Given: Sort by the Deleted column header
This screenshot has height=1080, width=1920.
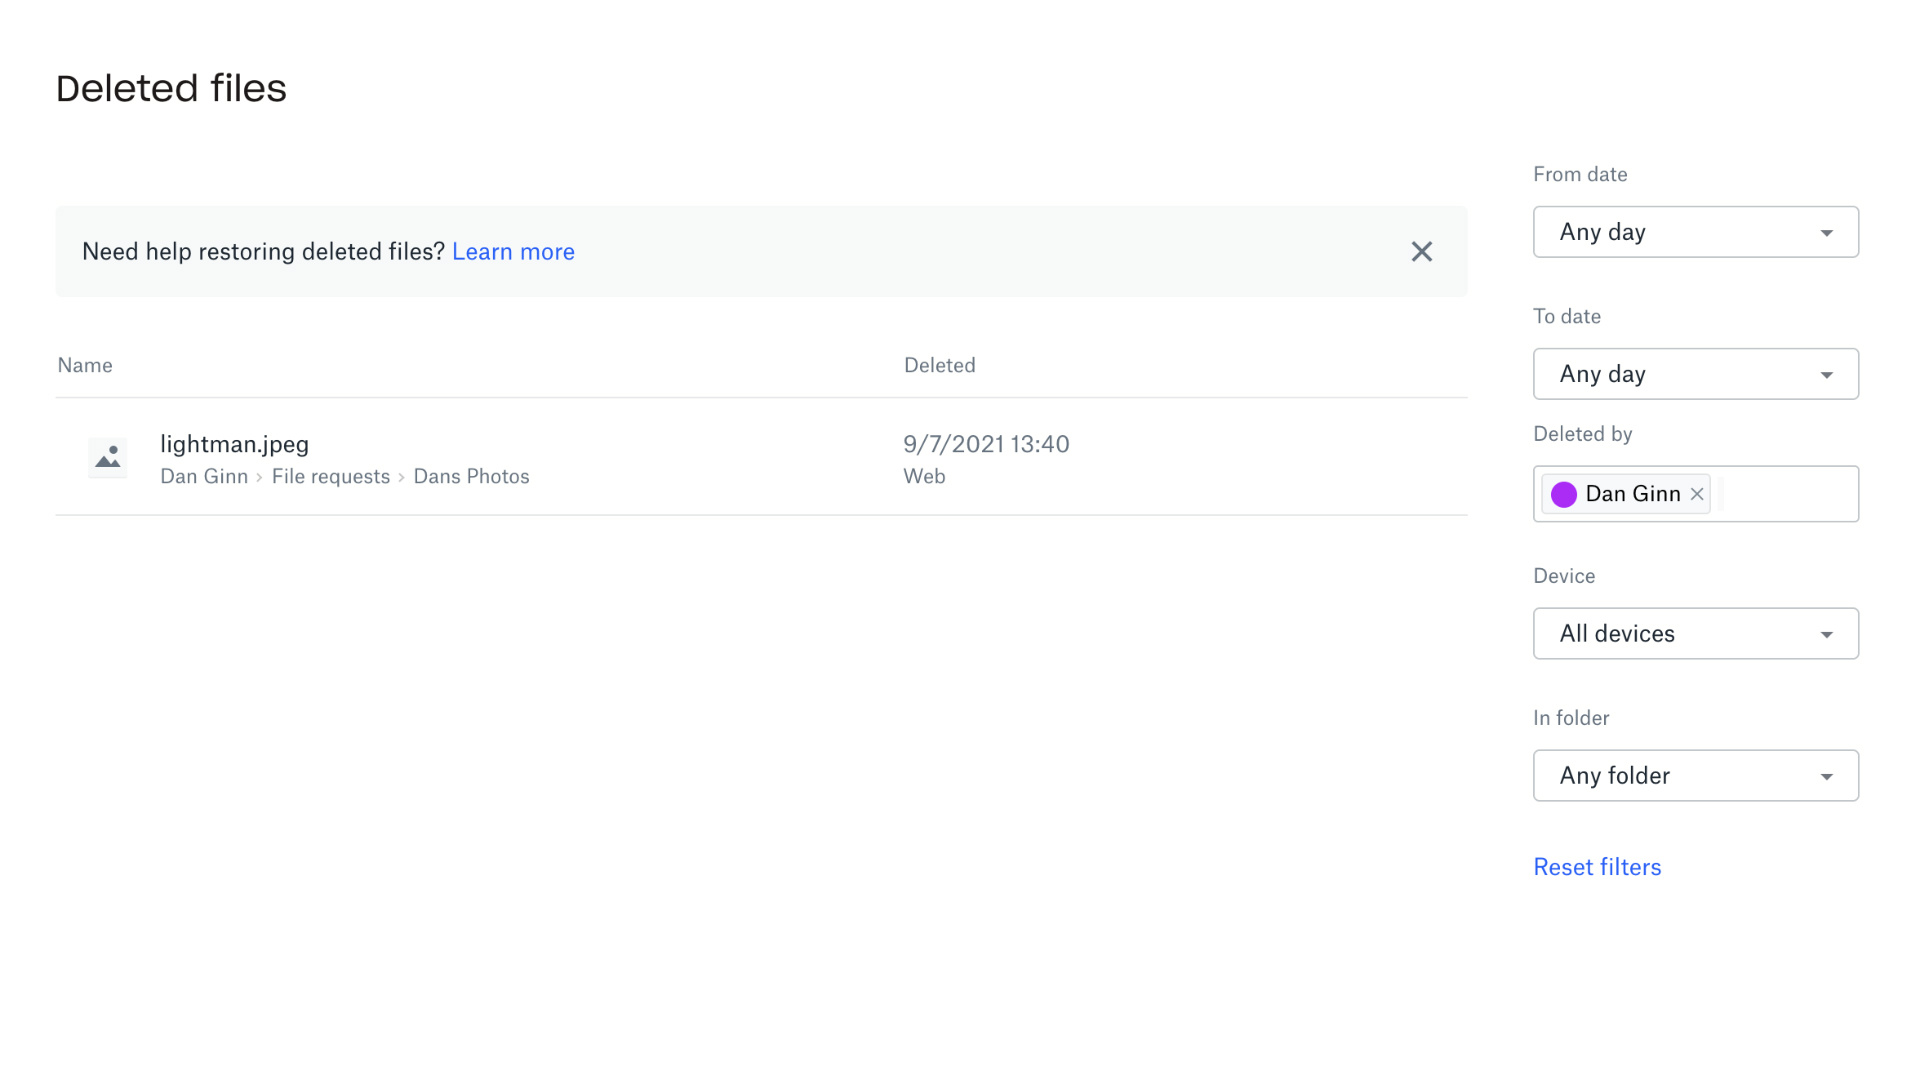Looking at the screenshot, I should [x=939, y=365].
